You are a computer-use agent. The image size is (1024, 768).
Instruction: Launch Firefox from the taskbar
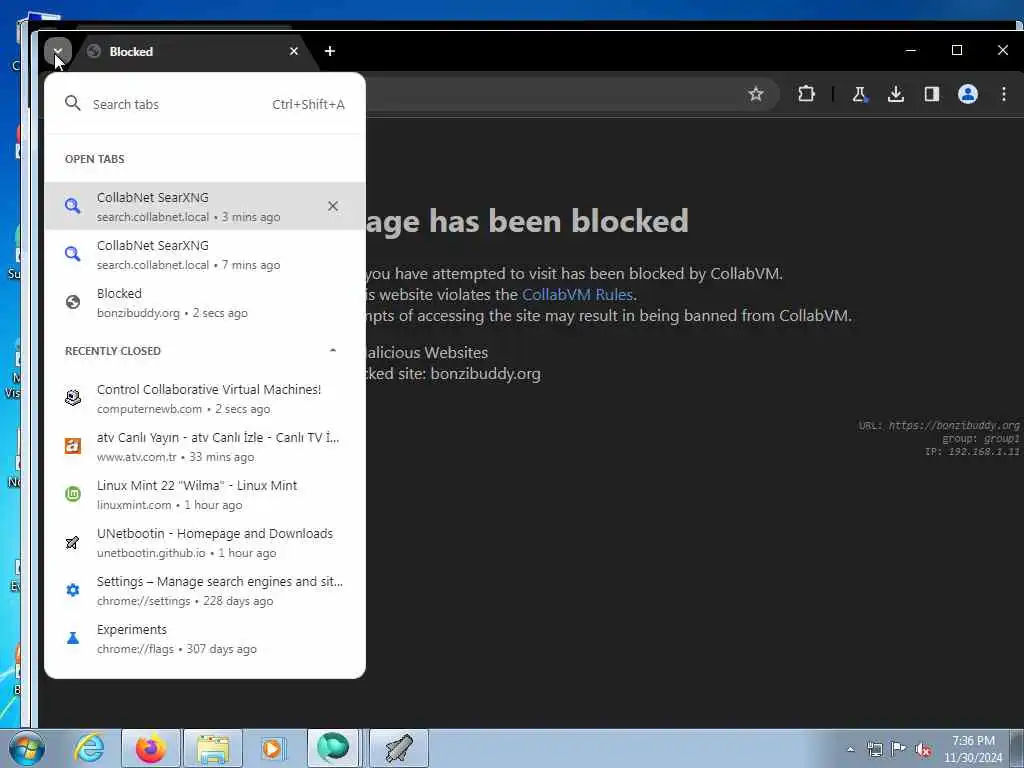coord(150,748)
